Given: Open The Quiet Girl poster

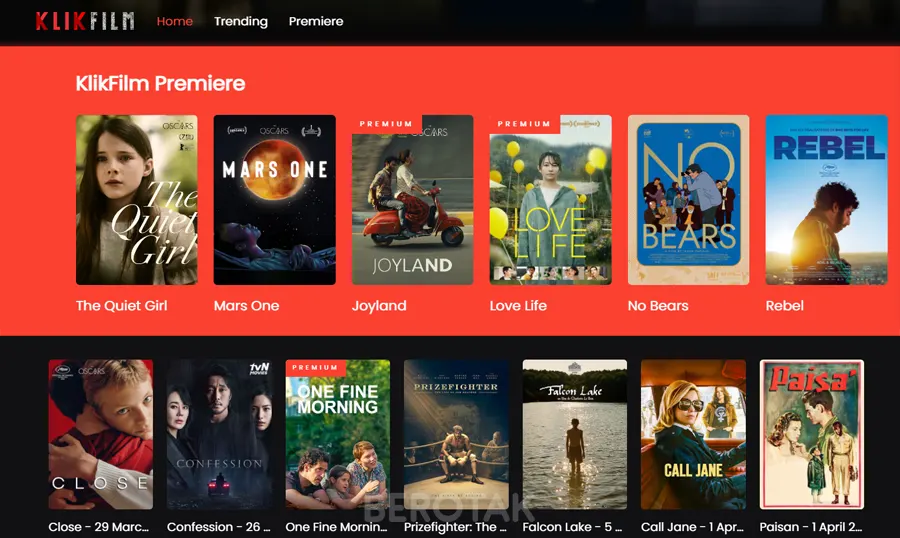Looking at the screenshot, I should tap(137, 200).
